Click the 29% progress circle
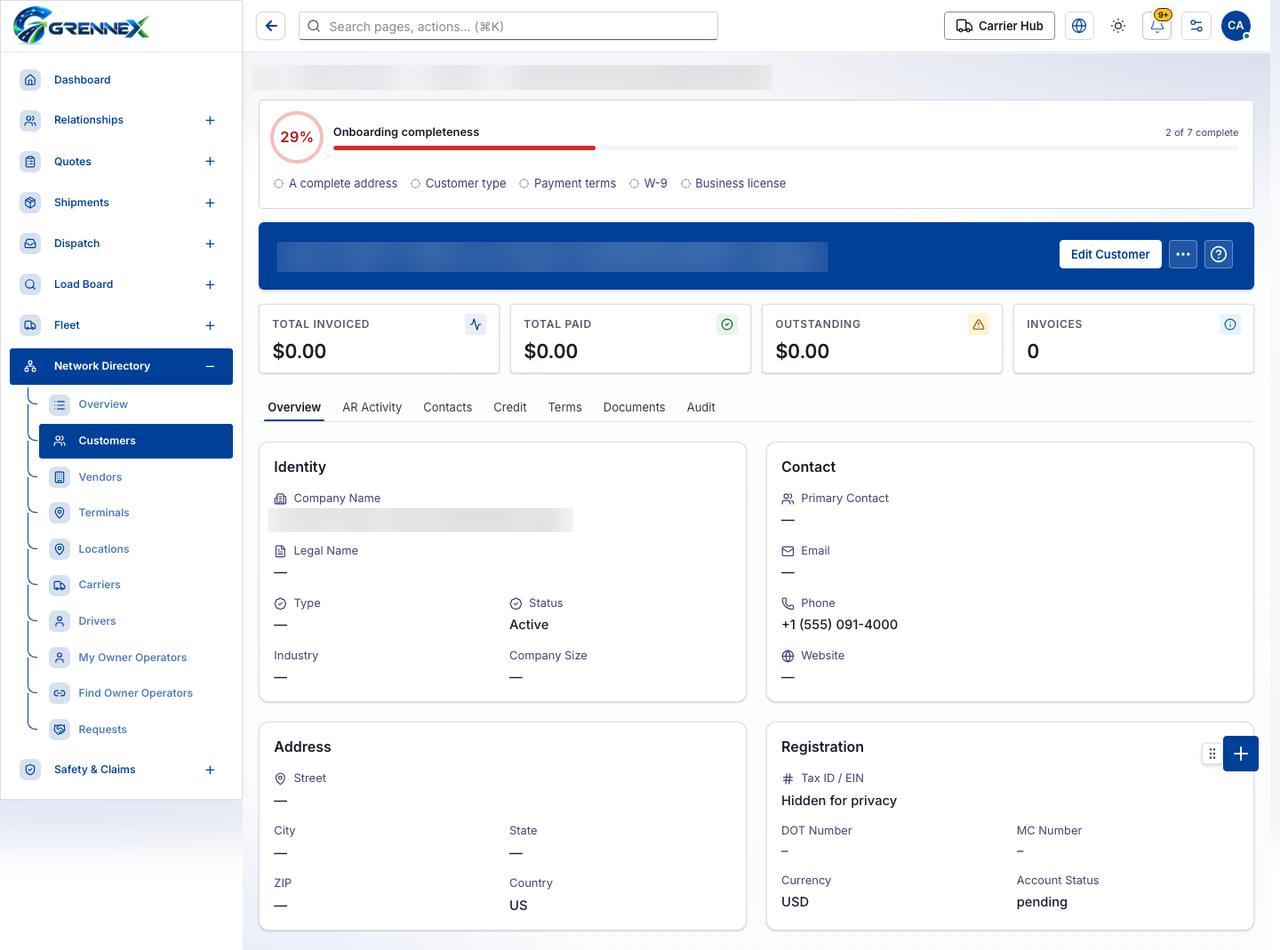This screenshot has width=1280, height=950. 297,137
